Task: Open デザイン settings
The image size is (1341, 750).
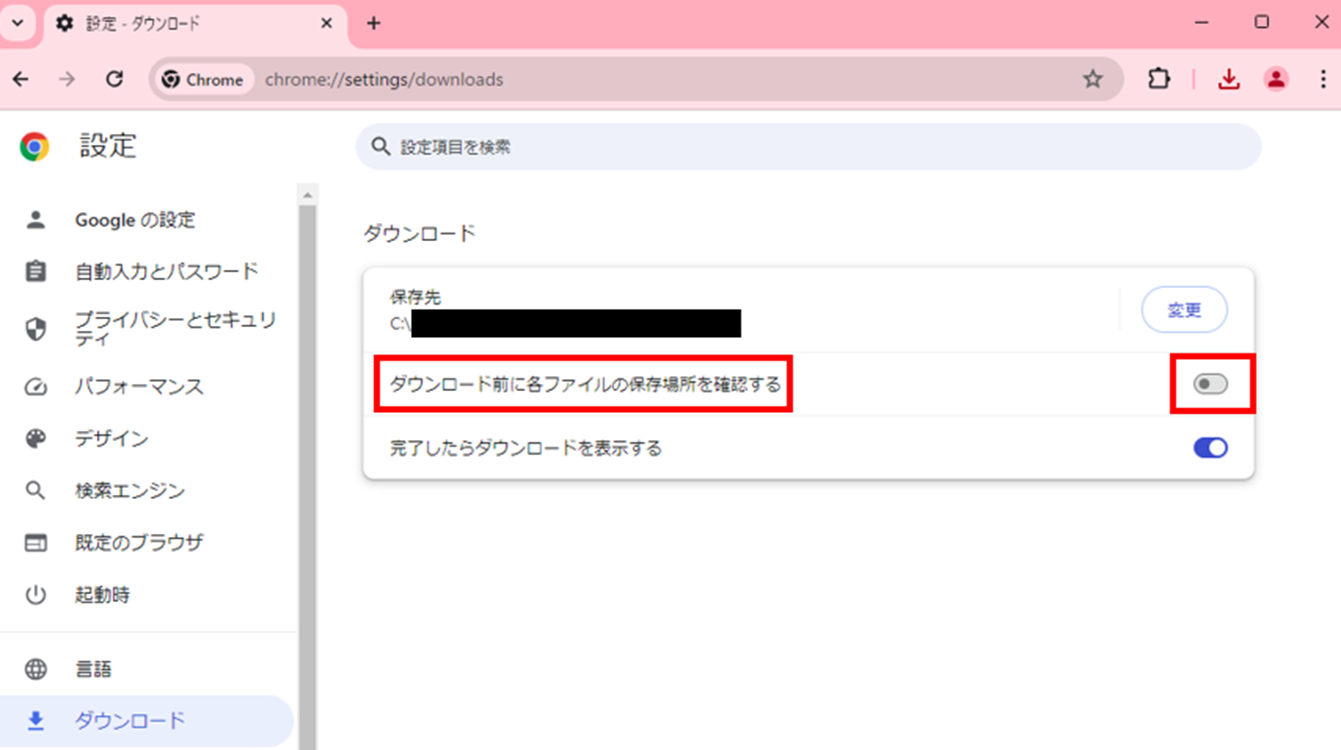Action: tap(111, 439)
